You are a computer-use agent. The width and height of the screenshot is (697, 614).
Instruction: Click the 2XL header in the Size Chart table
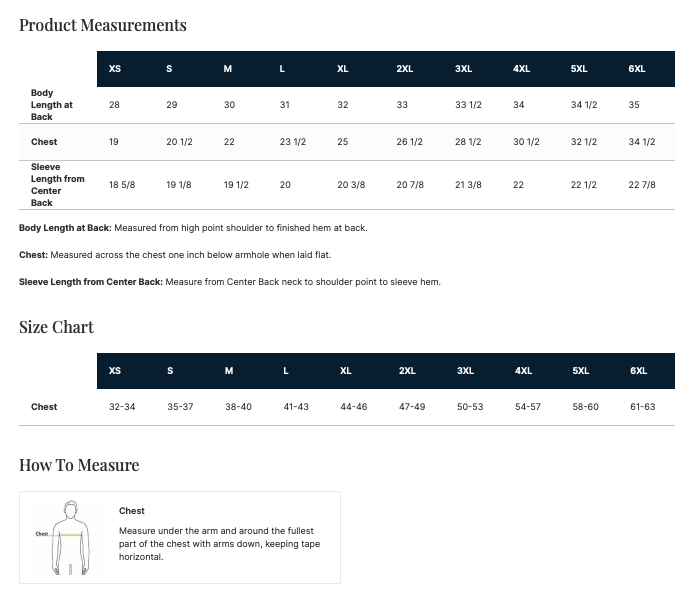click(x=407, y=371)
